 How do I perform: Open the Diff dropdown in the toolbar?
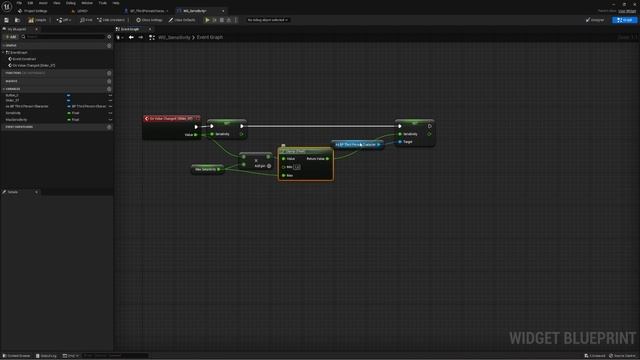64,20
